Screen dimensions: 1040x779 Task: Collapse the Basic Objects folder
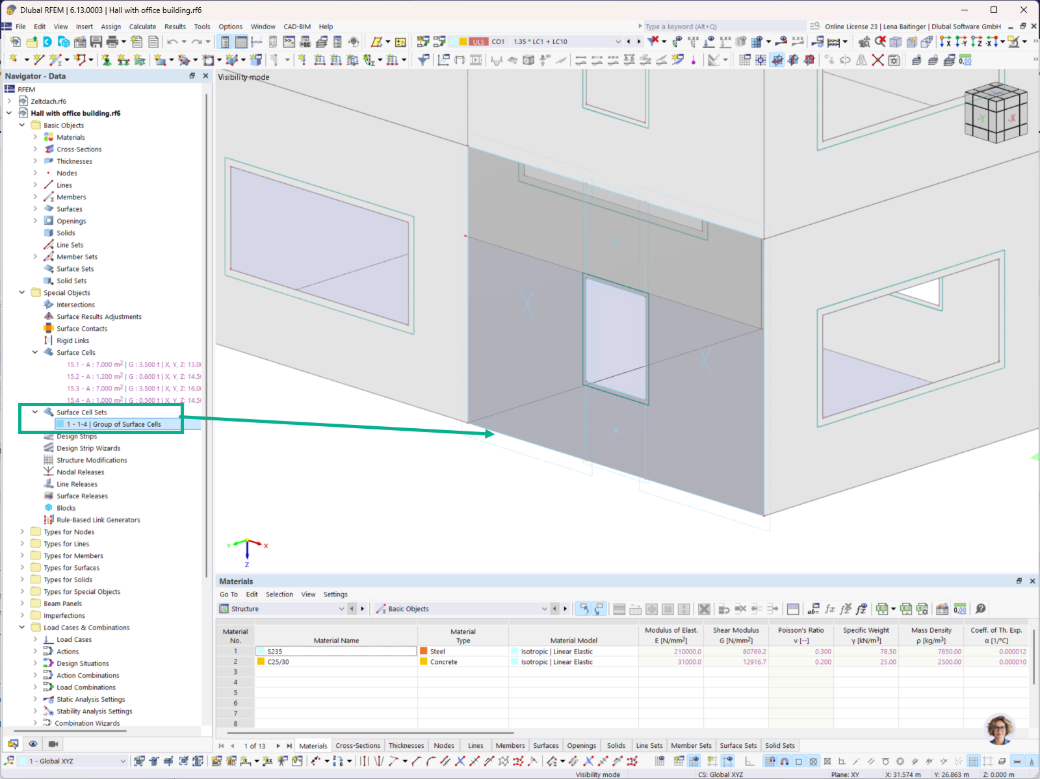(22, 125)
